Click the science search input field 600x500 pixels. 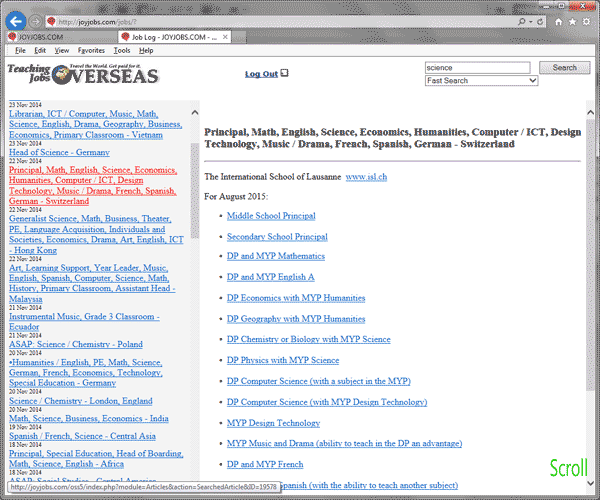click(478, 68)
